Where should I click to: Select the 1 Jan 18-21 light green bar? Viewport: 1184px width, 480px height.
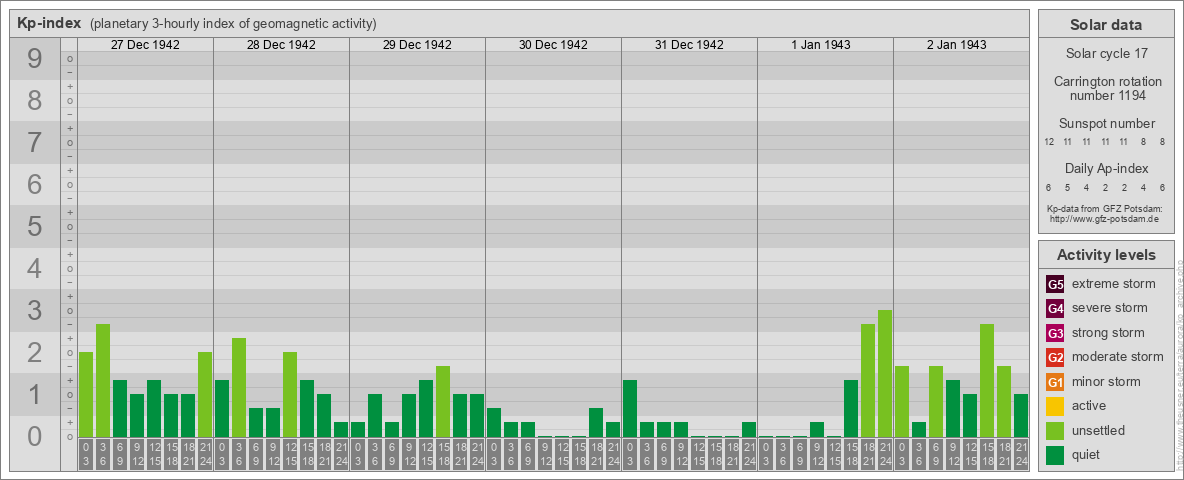[x=868, y=380]
